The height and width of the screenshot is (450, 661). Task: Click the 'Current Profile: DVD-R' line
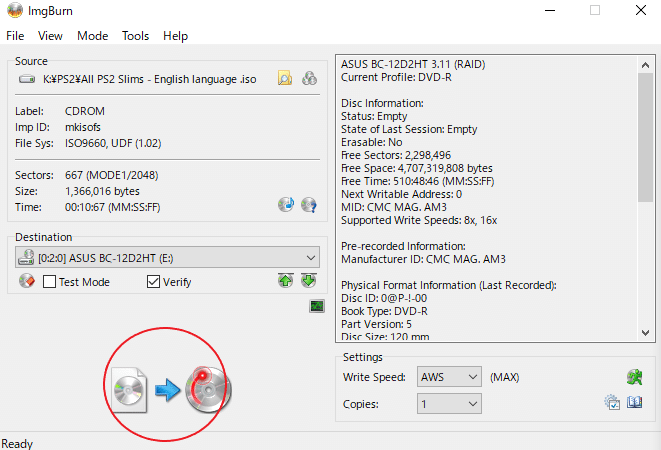point(396,78)
